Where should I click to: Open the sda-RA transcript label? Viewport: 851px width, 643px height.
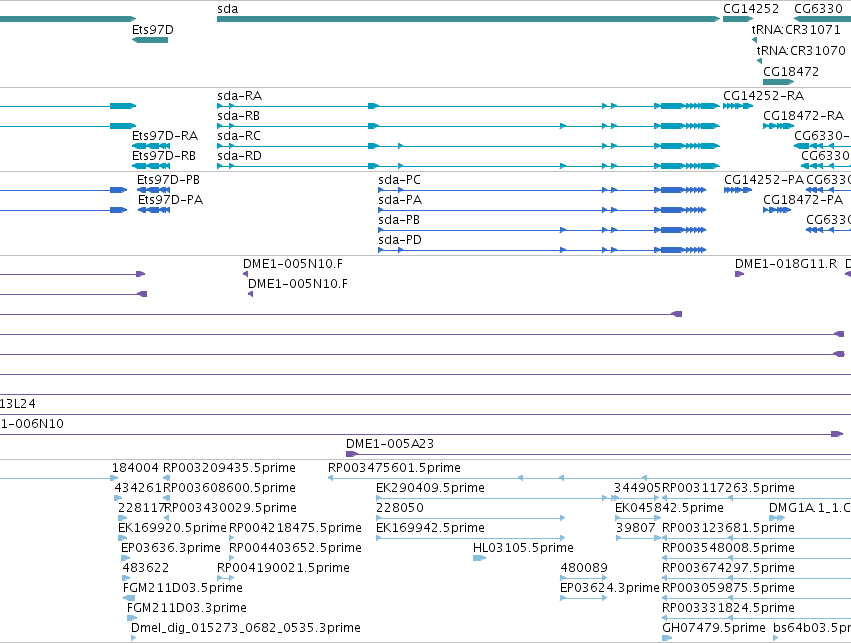point(239,96)
